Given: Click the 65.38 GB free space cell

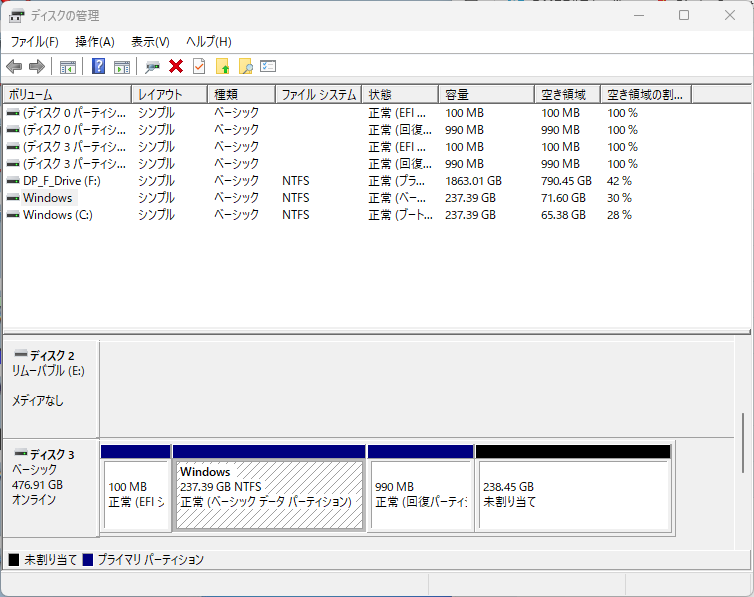Looking at the screenshot, I should 563,215.
